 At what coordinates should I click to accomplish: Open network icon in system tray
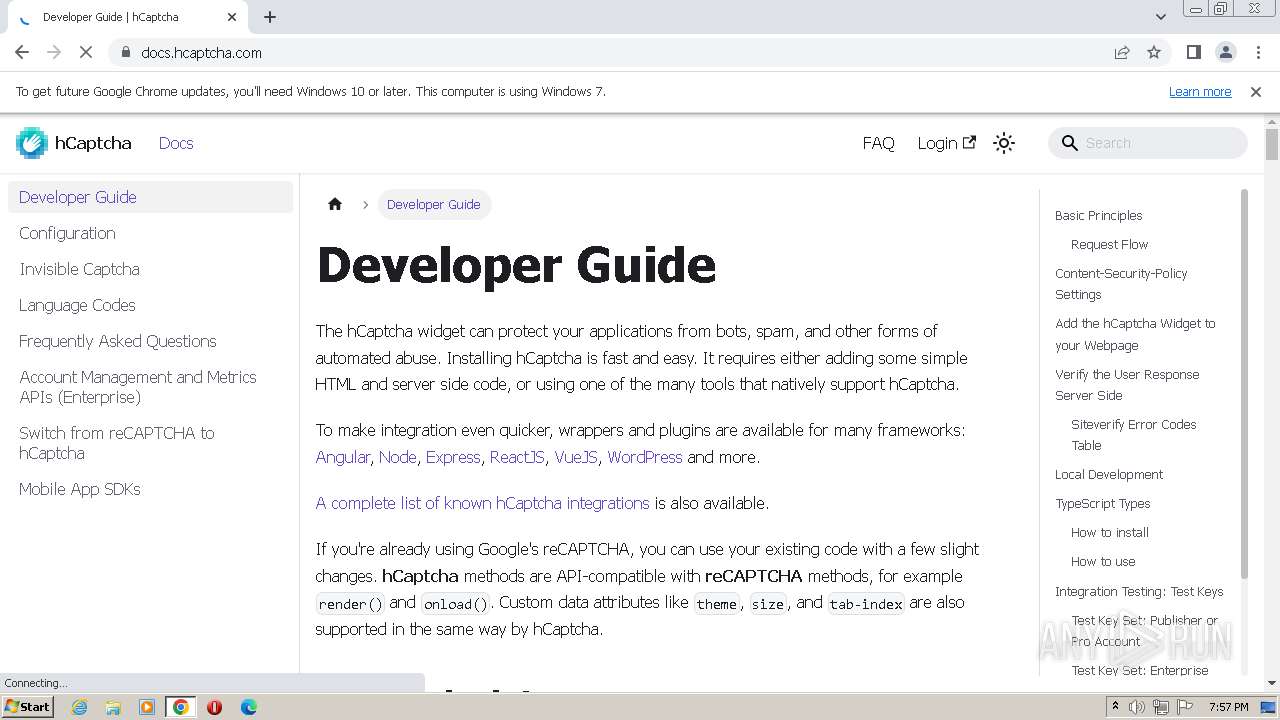click(x=1161, y=707)
